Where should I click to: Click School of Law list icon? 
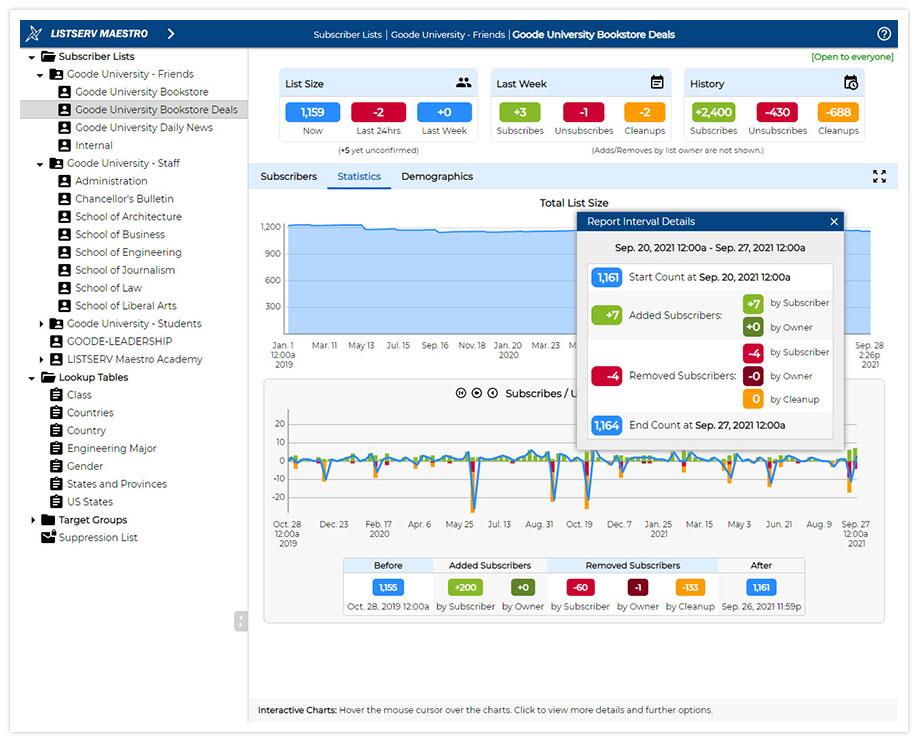(64, 288)
